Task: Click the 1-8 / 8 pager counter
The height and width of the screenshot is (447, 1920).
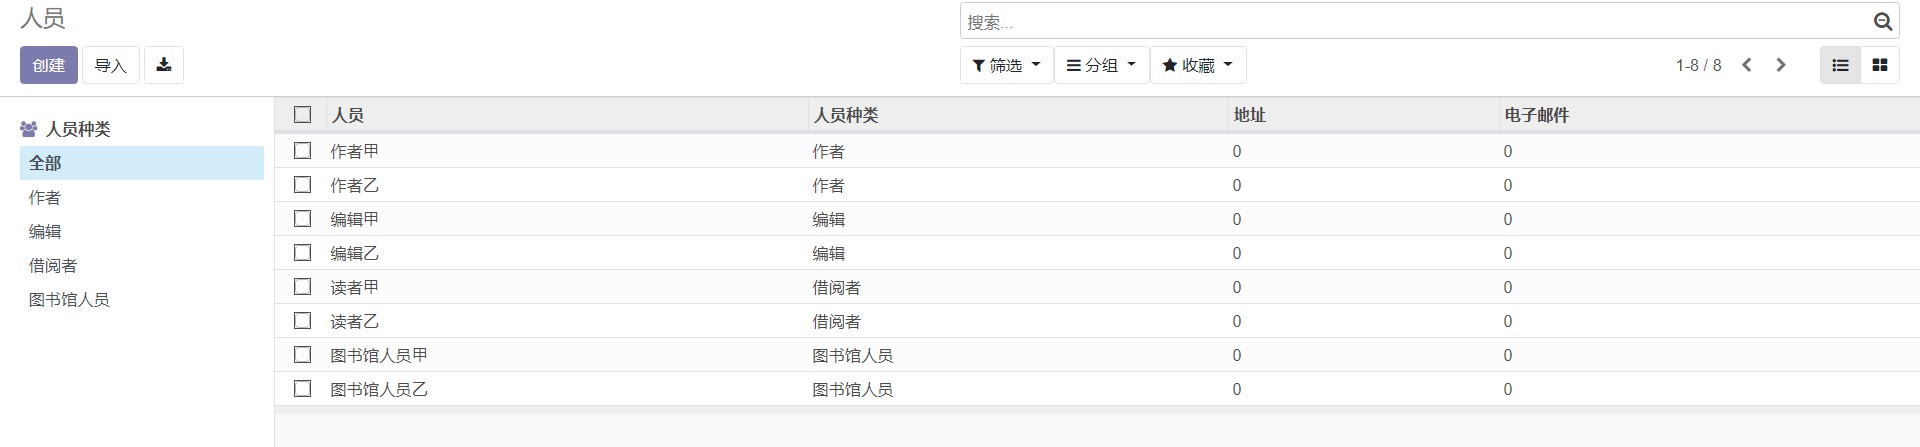Action: pos(1698,65)
